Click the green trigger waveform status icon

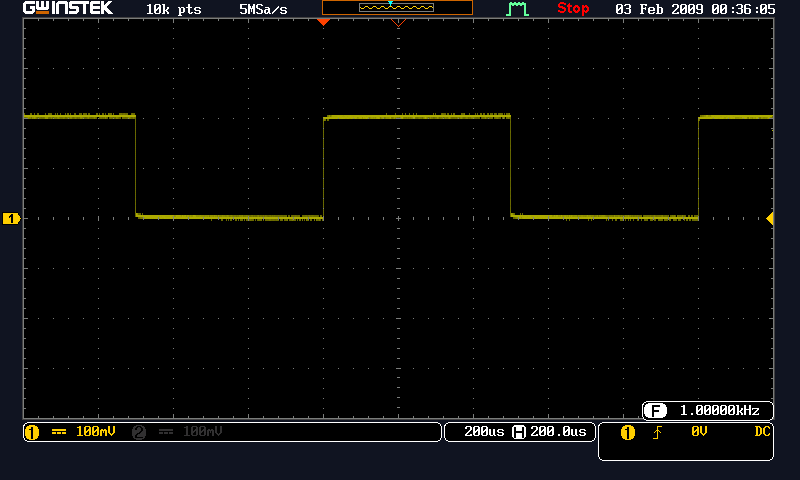517,9
